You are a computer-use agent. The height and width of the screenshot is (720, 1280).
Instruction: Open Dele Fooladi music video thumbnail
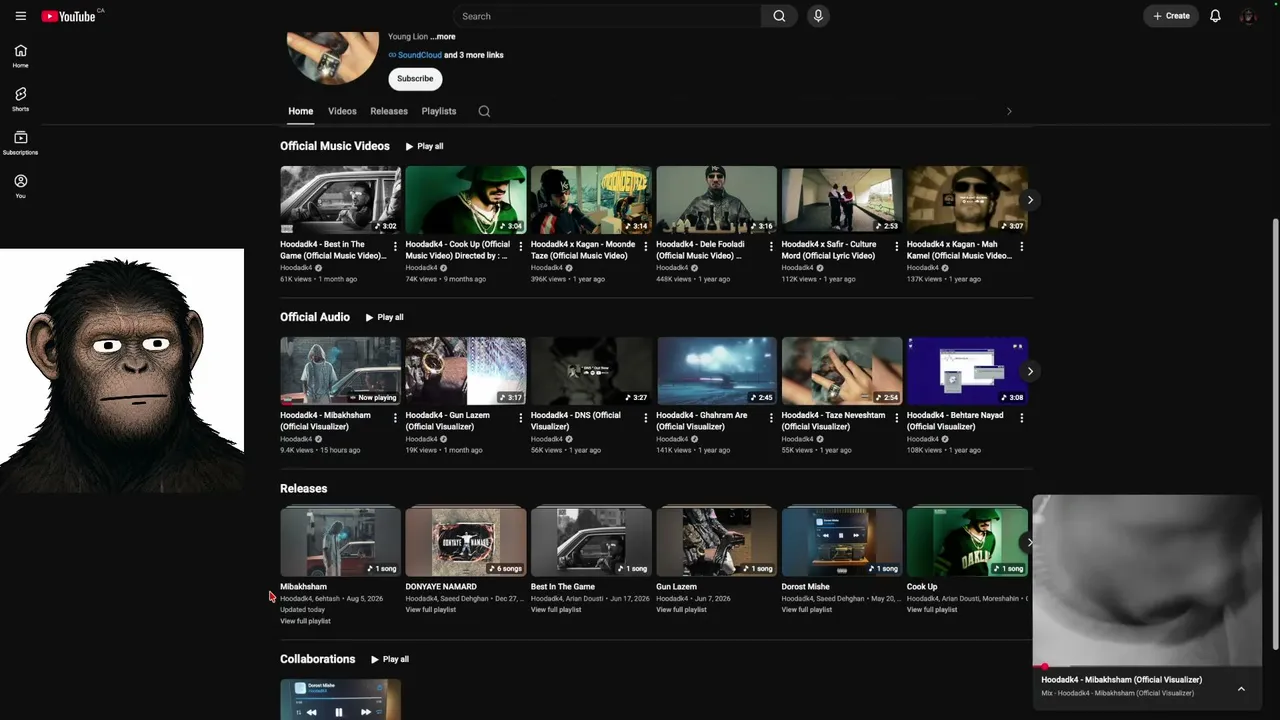click(716, 200)
